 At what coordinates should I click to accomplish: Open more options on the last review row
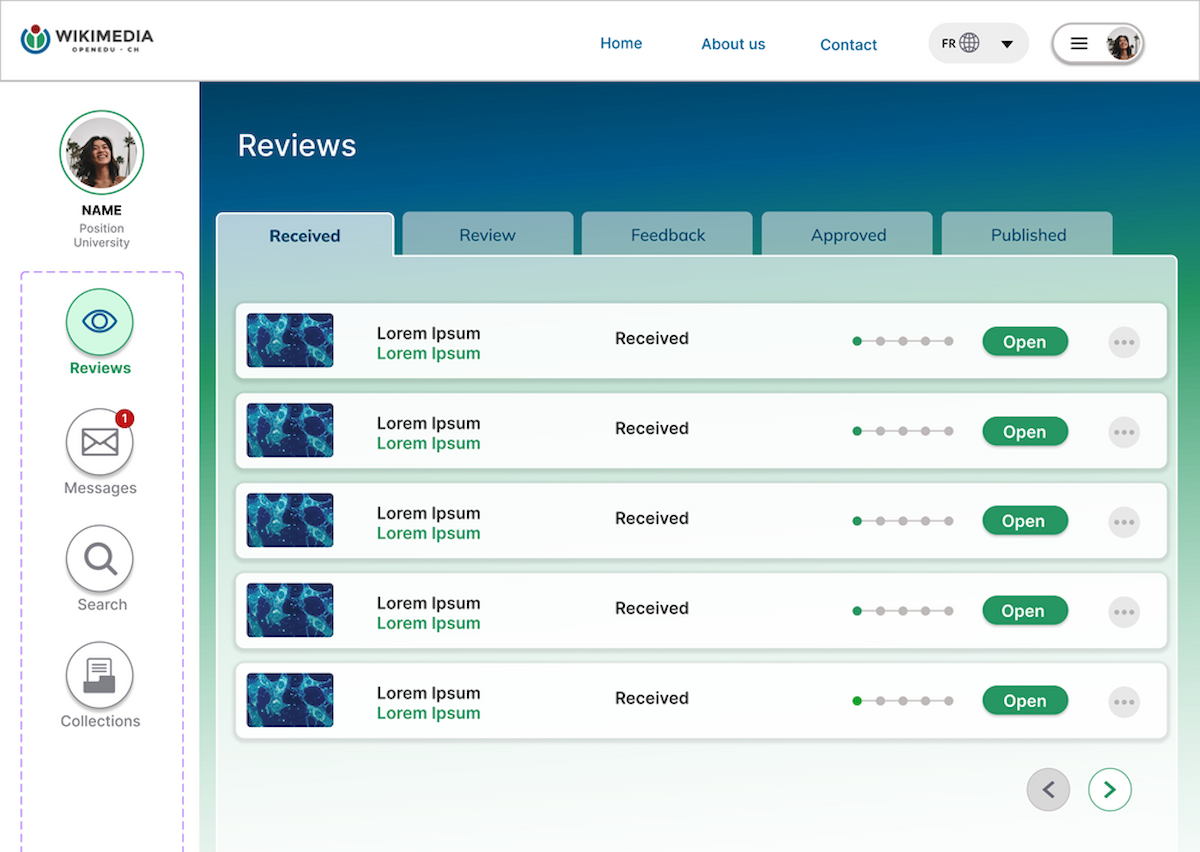(1124, 702)
